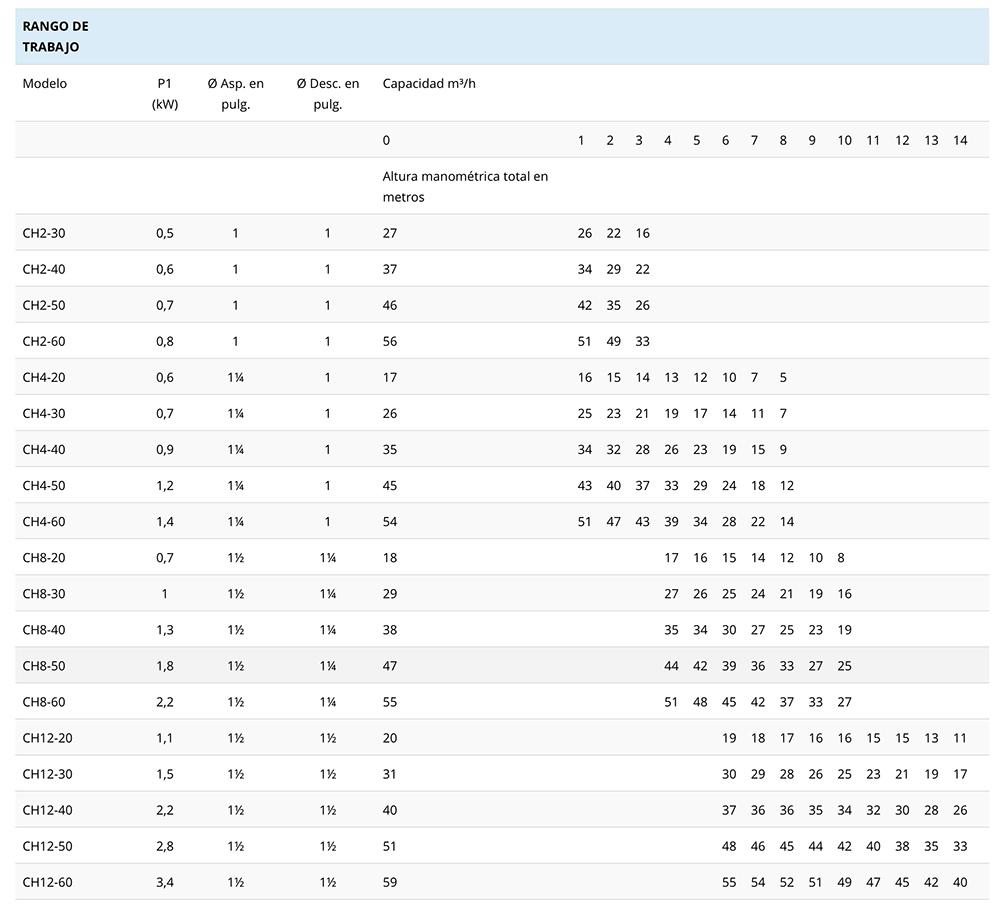
Task: Click value 49 at capacity 2 for CH2-60
Action: tap(614, 341)
